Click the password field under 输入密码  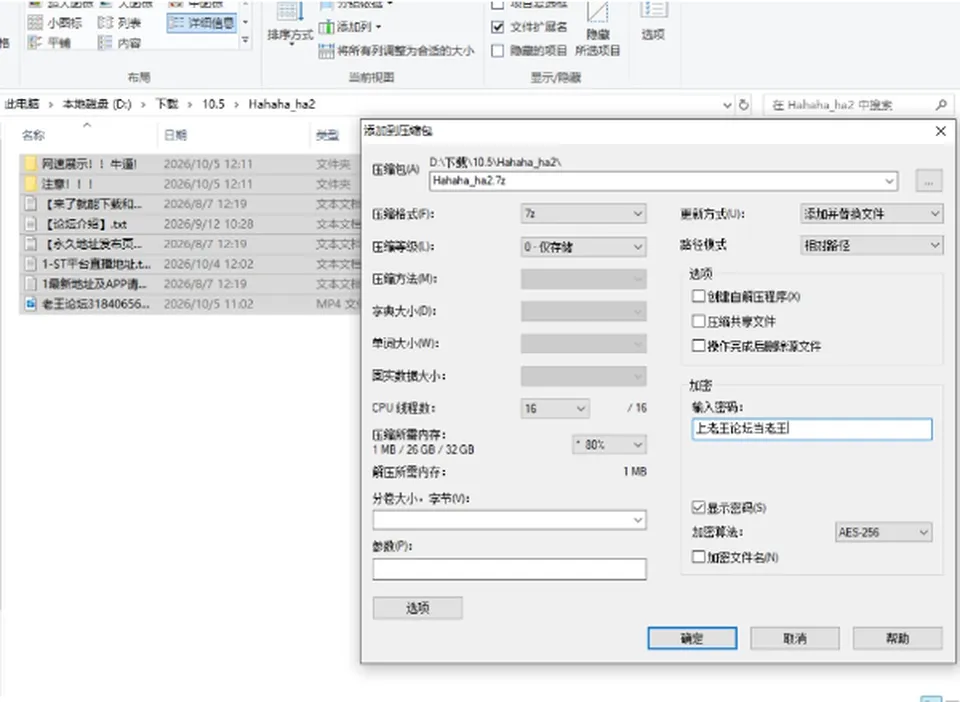tap(812, 428)
